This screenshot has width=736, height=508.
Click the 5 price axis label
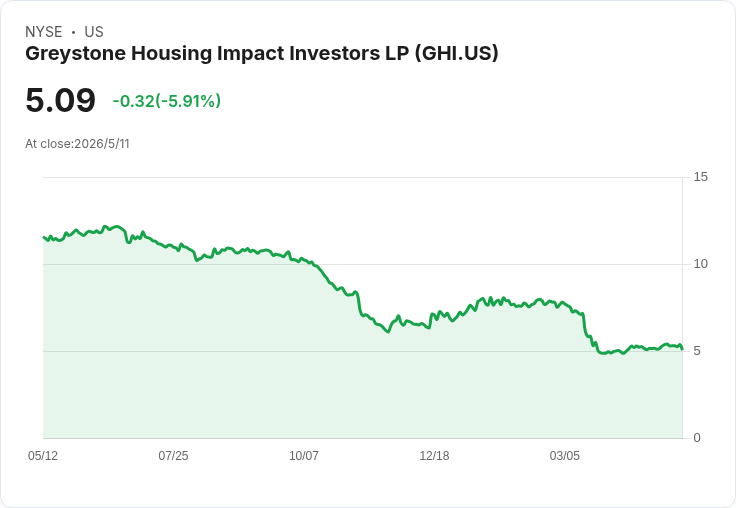[697, 351]
